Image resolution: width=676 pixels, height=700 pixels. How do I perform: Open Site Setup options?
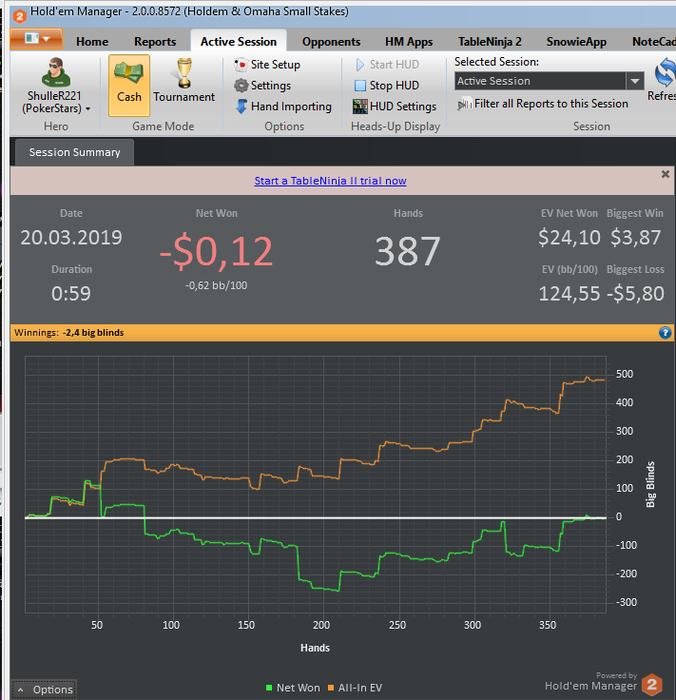tap(267, 65)
